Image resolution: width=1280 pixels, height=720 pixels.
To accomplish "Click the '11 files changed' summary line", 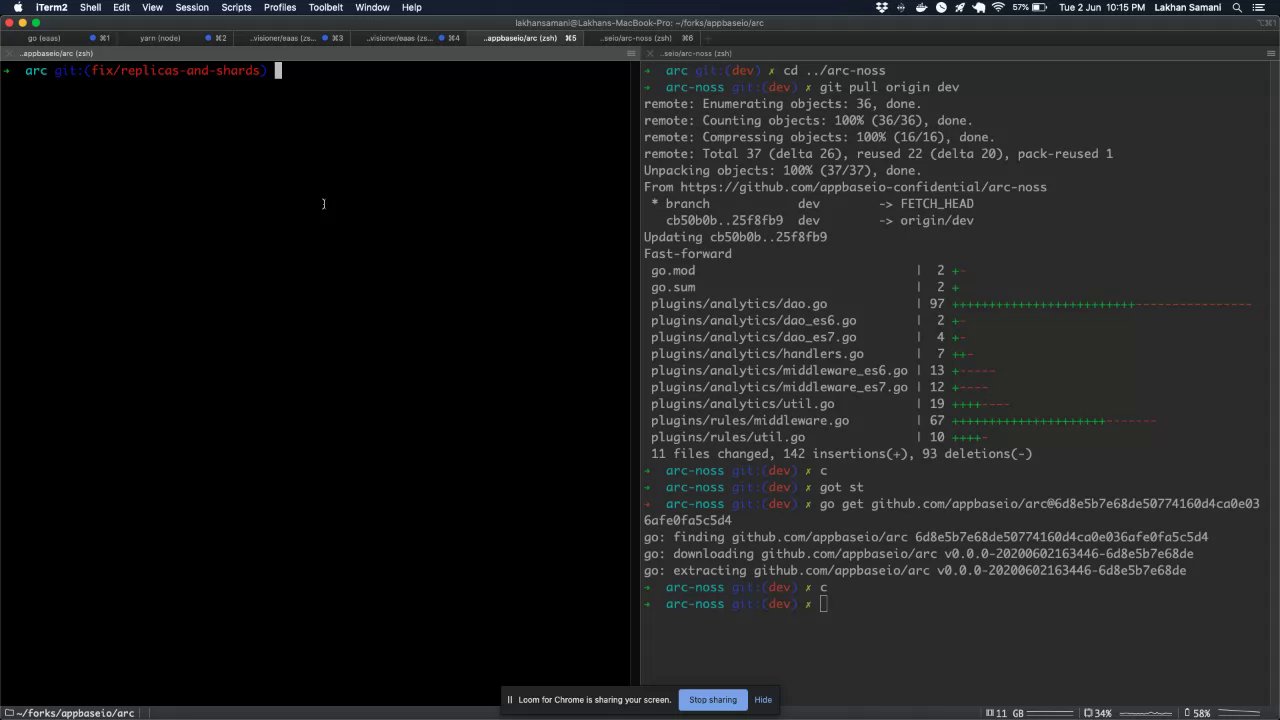I will click(841, 454).
